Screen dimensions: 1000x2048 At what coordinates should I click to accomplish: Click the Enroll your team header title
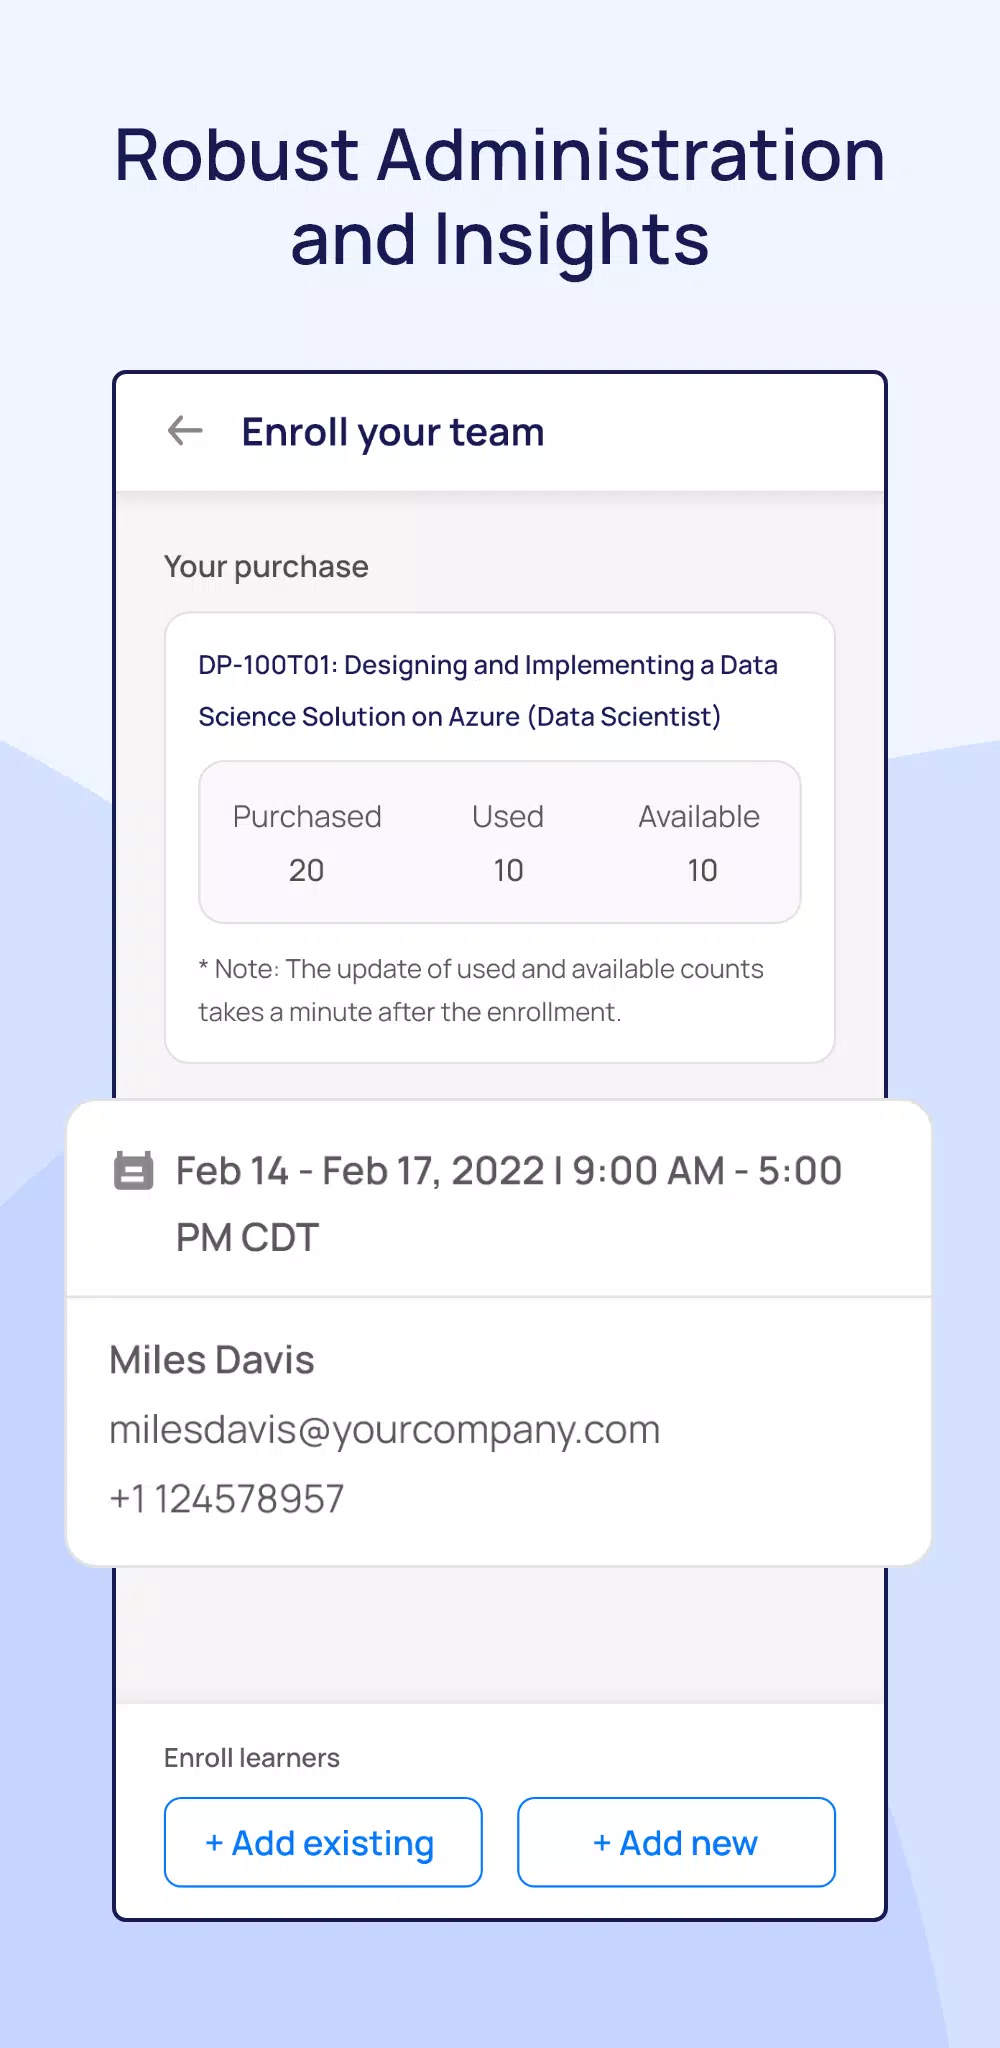[x=393, y=432]
